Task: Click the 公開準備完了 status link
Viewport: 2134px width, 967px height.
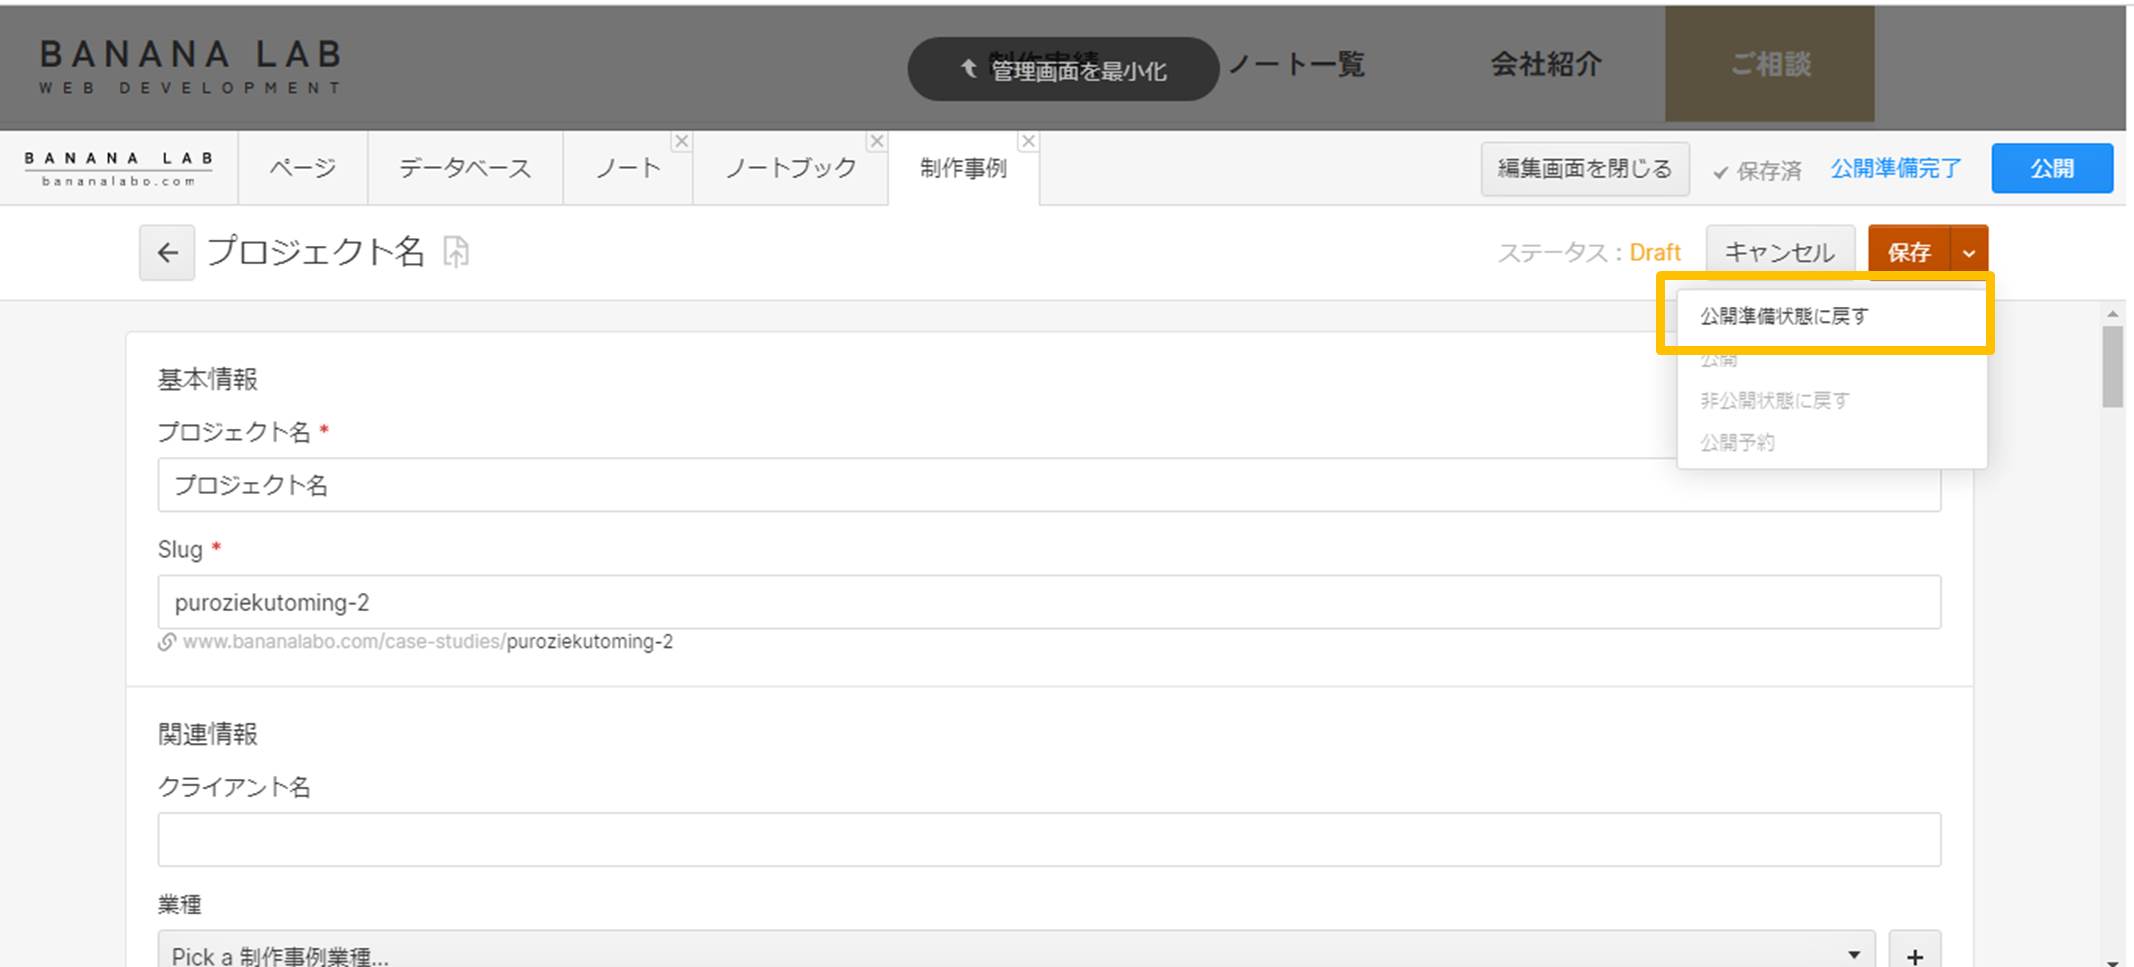Action: click(x=1896, y=169)
